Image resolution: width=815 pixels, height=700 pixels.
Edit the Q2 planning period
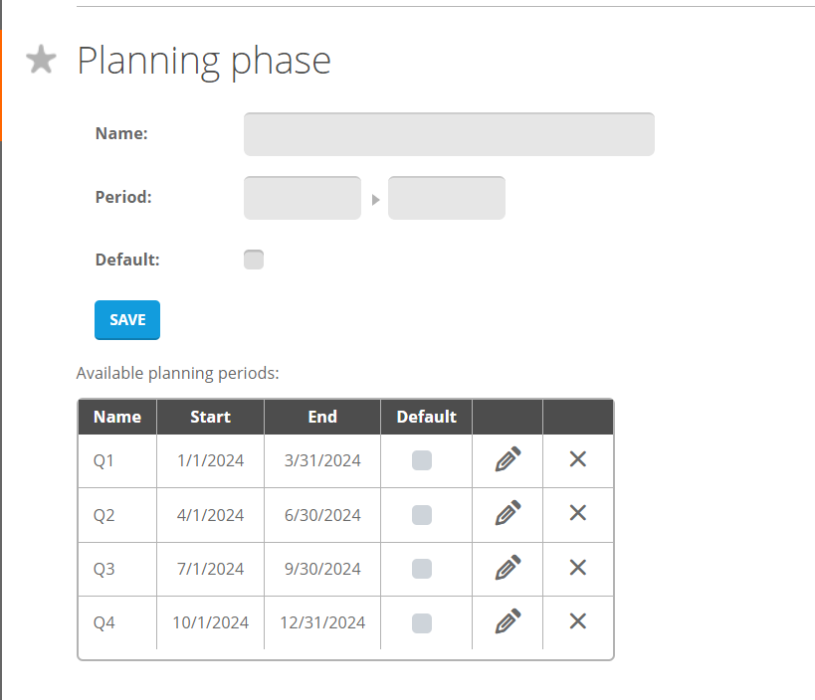point(506,514)
